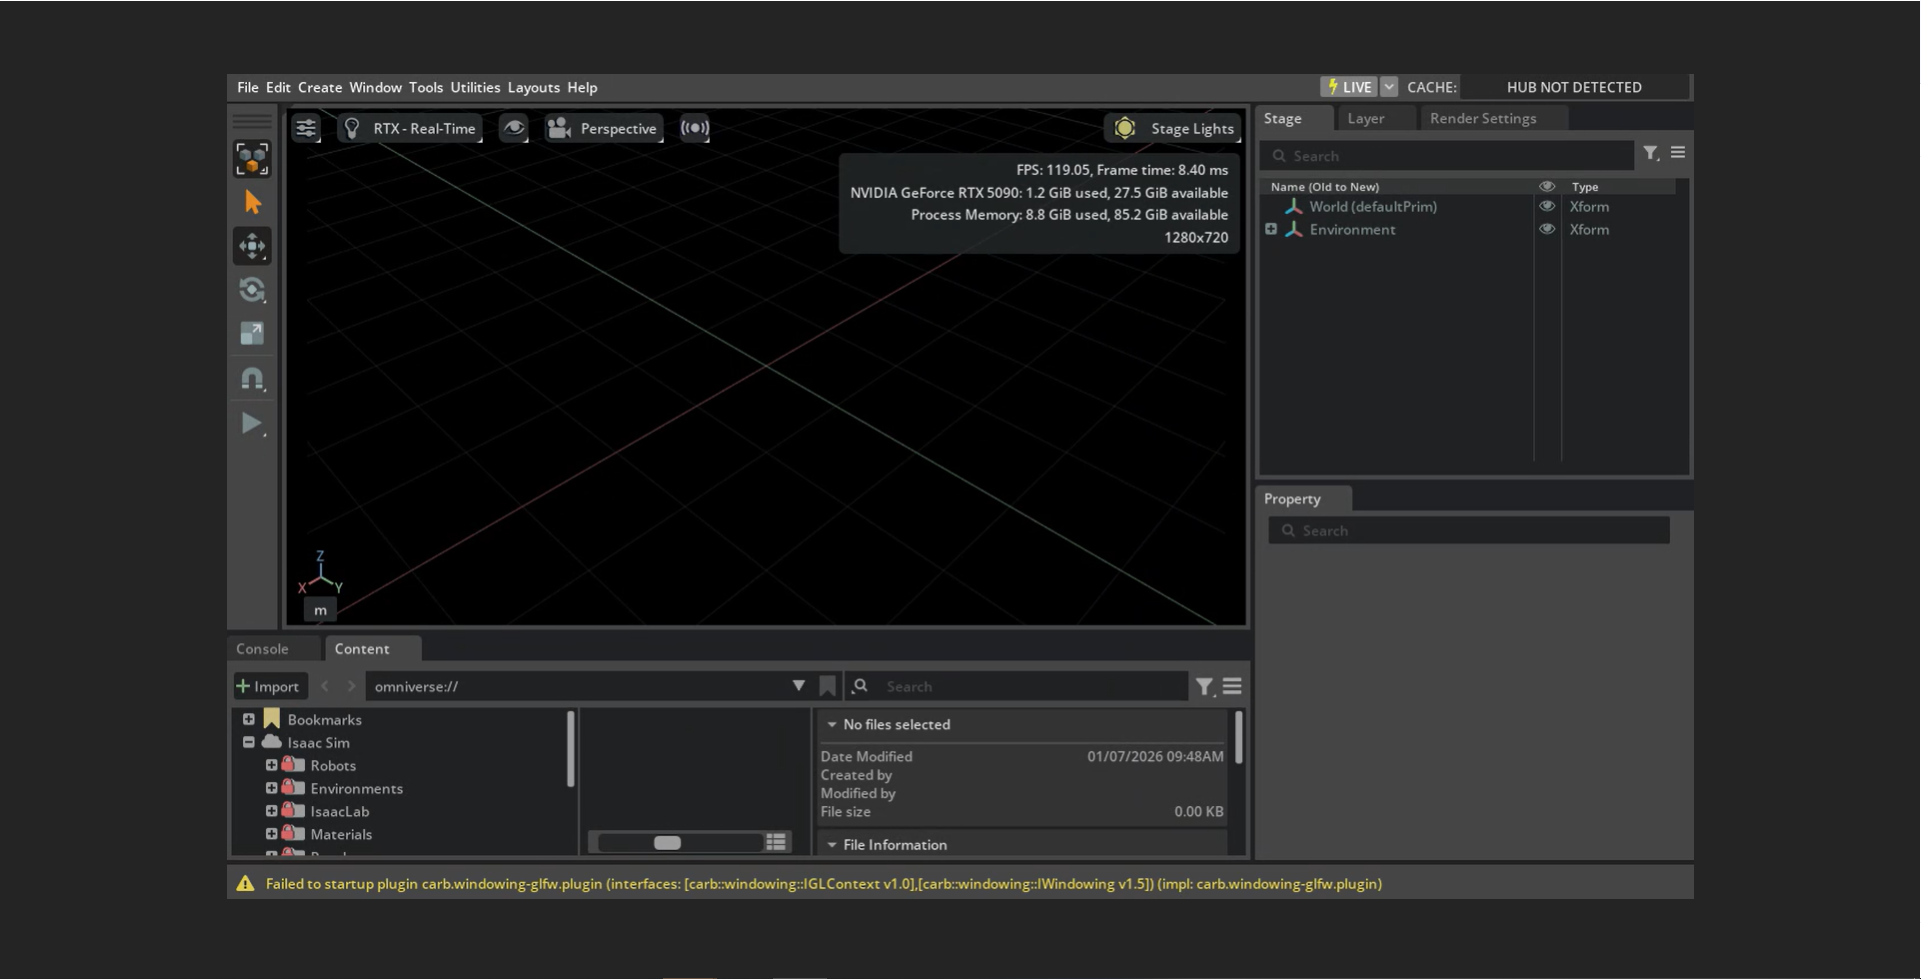Collapse the Isaac Sim folder
Viewport: 1921px width, 979px height.
248,742
